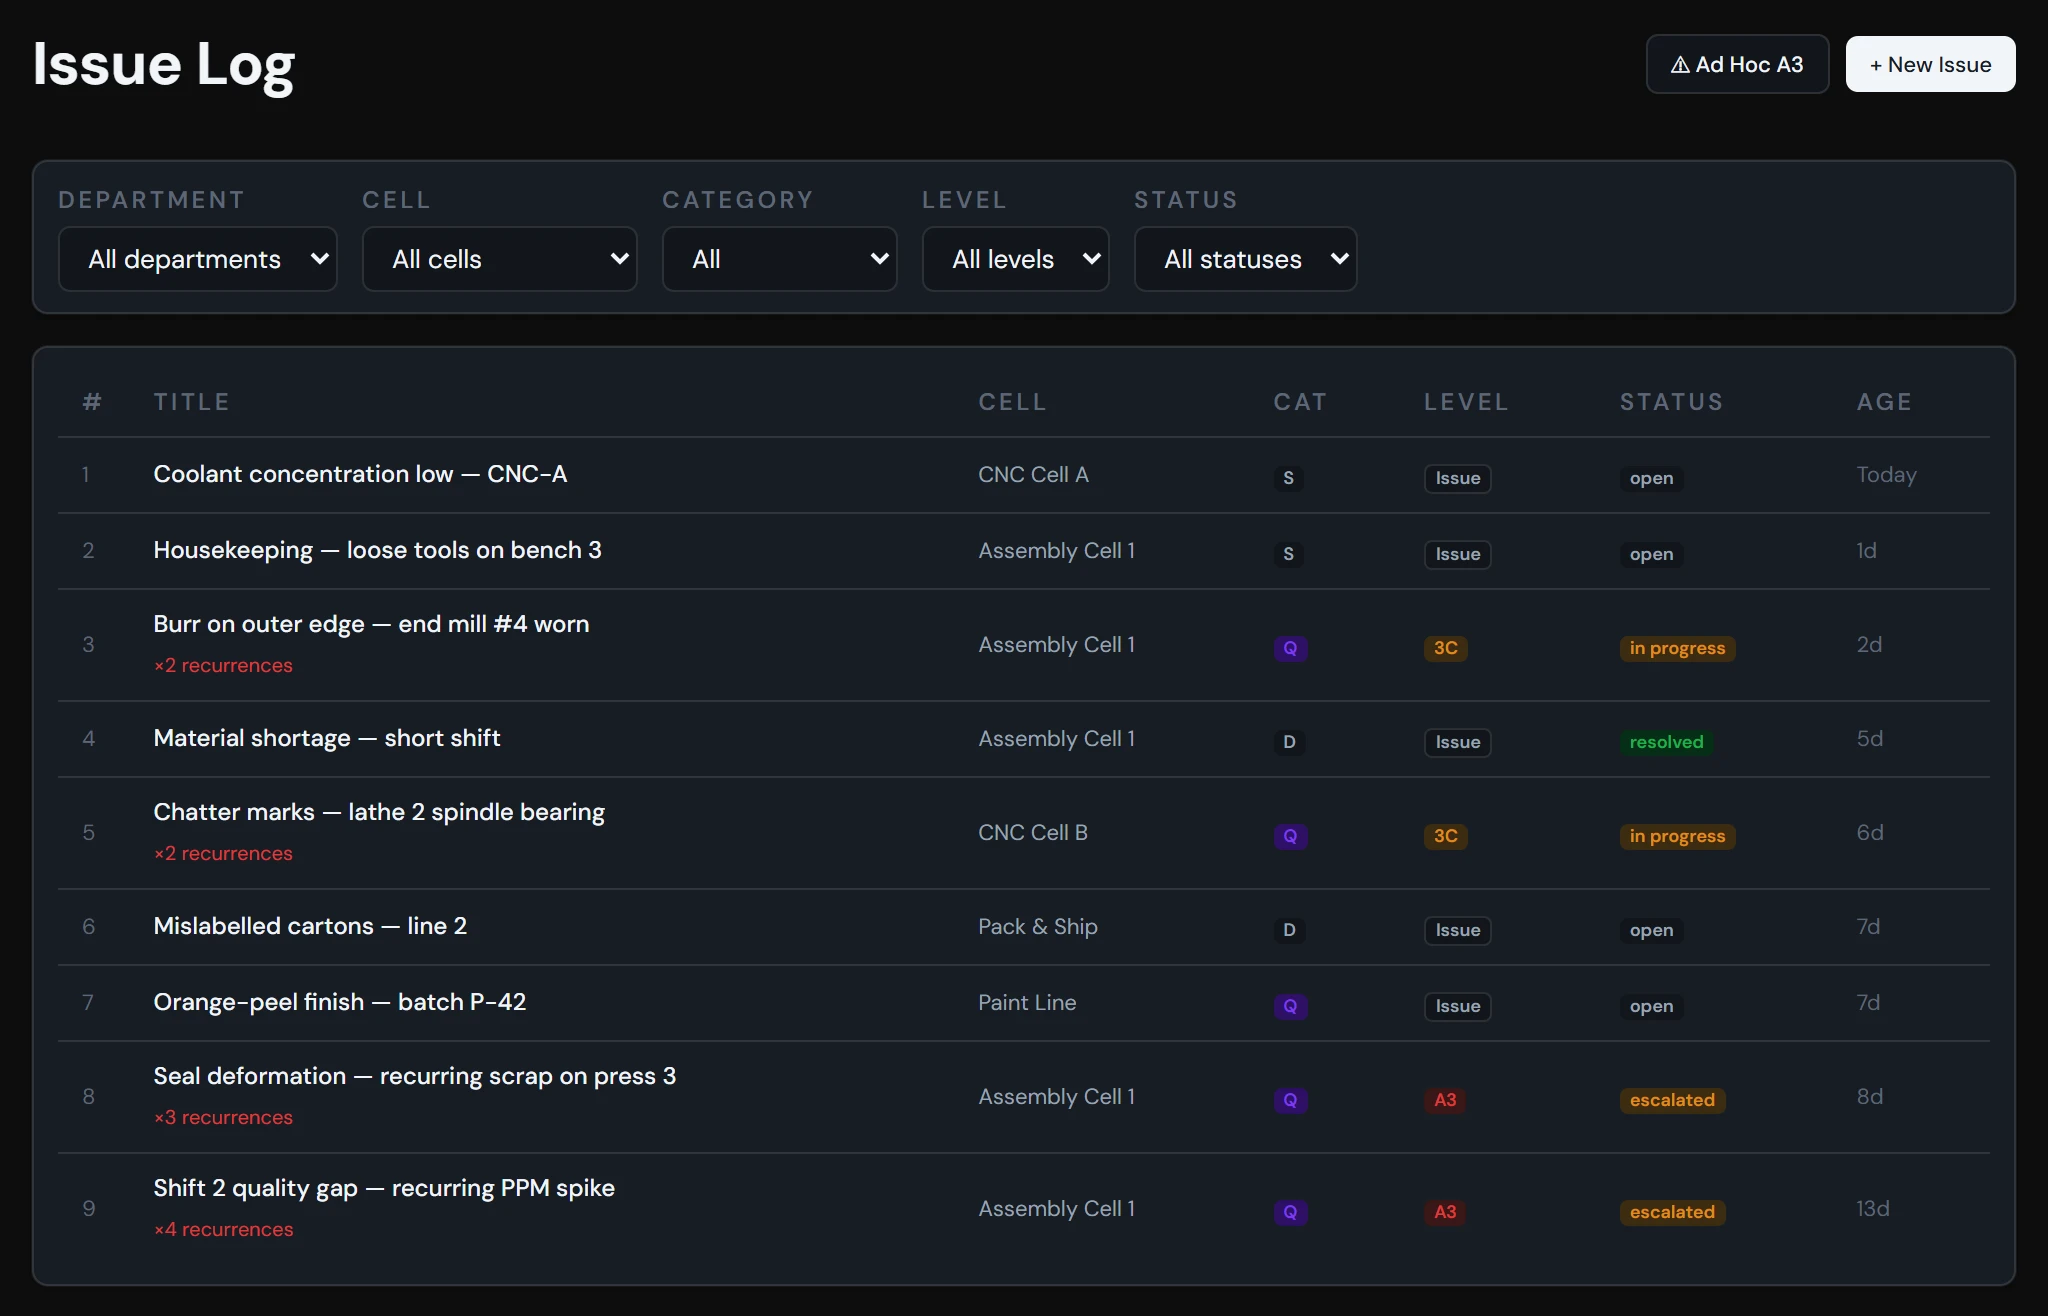This screenshot has height=1316, width=2048.
Task: Click the 3C level badge for Chatter marks
Action: [x=1445, y=836]
